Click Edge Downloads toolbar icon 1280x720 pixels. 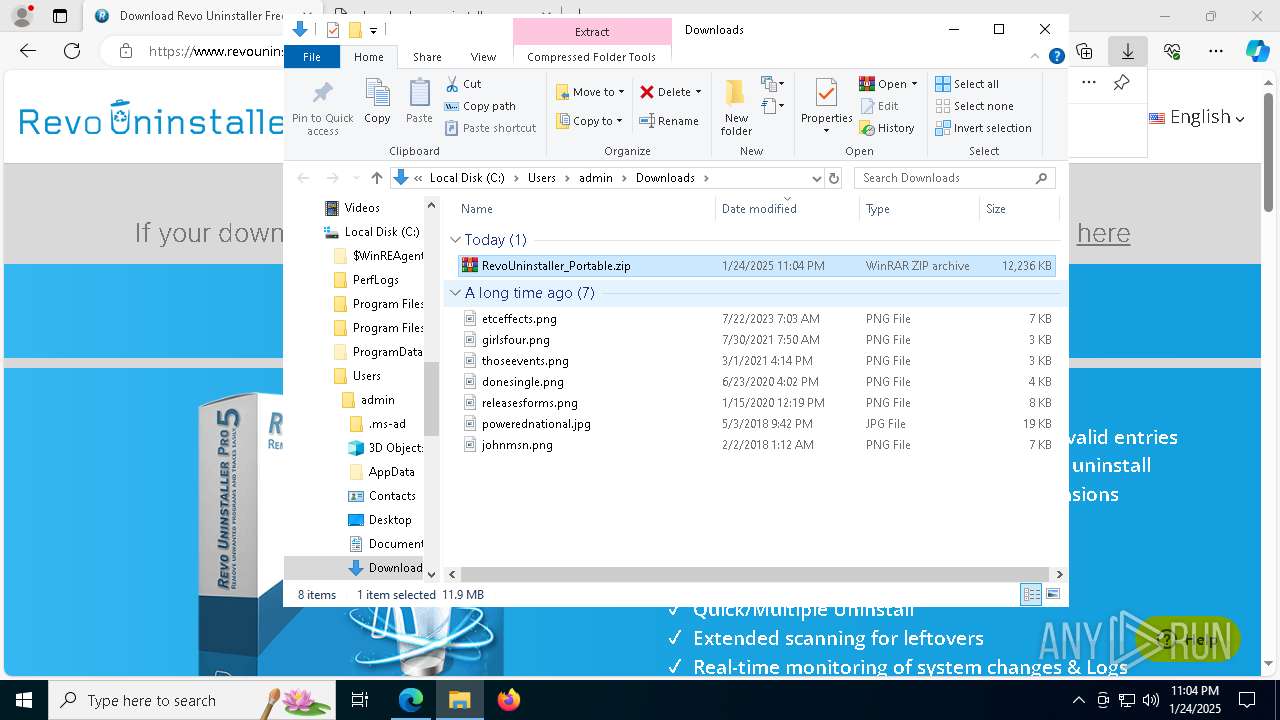click(x=1127, y=51)
